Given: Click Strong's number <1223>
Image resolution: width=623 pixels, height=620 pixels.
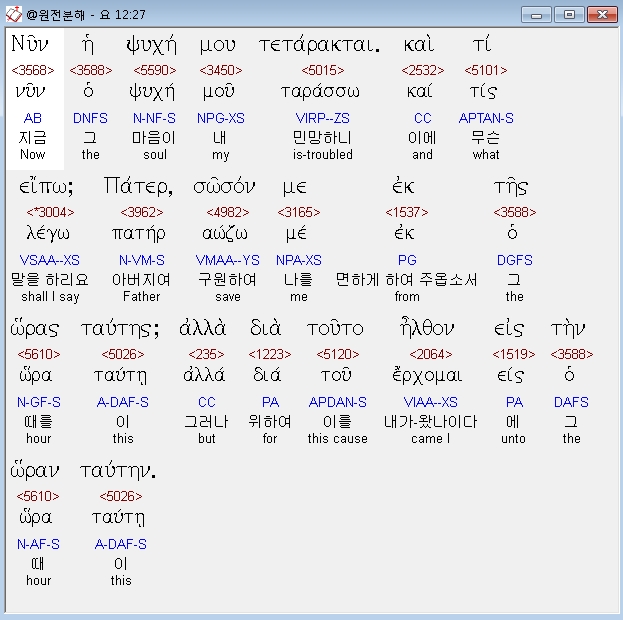Looking at the screenshot, I should click(x=270, y=354).
